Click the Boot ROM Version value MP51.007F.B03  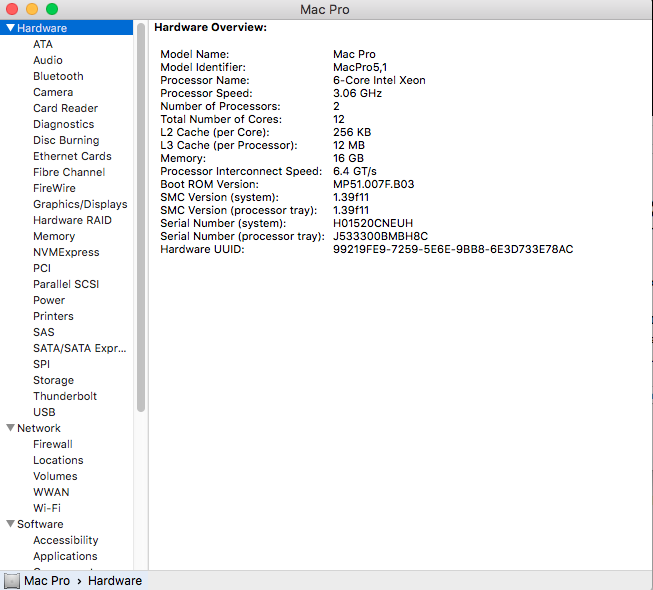[x=374, y=184]
